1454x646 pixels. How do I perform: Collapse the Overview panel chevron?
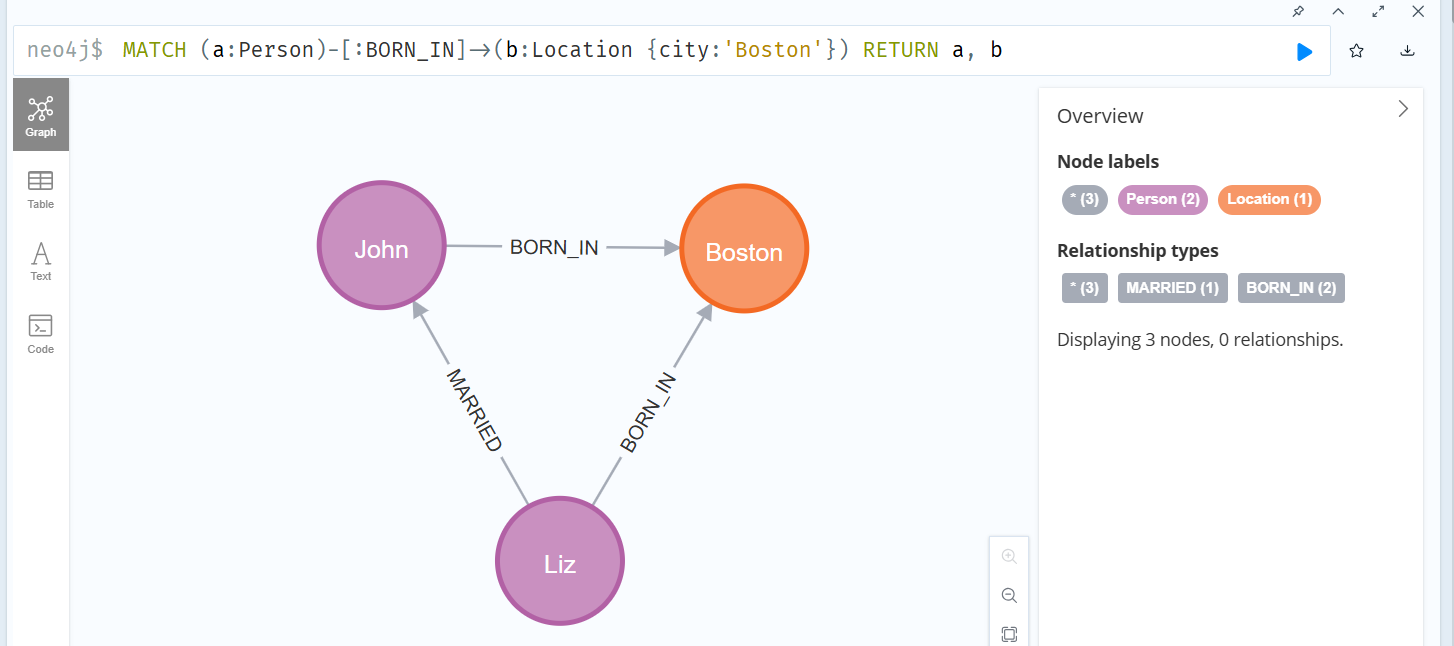click(x=1403, y=109)
